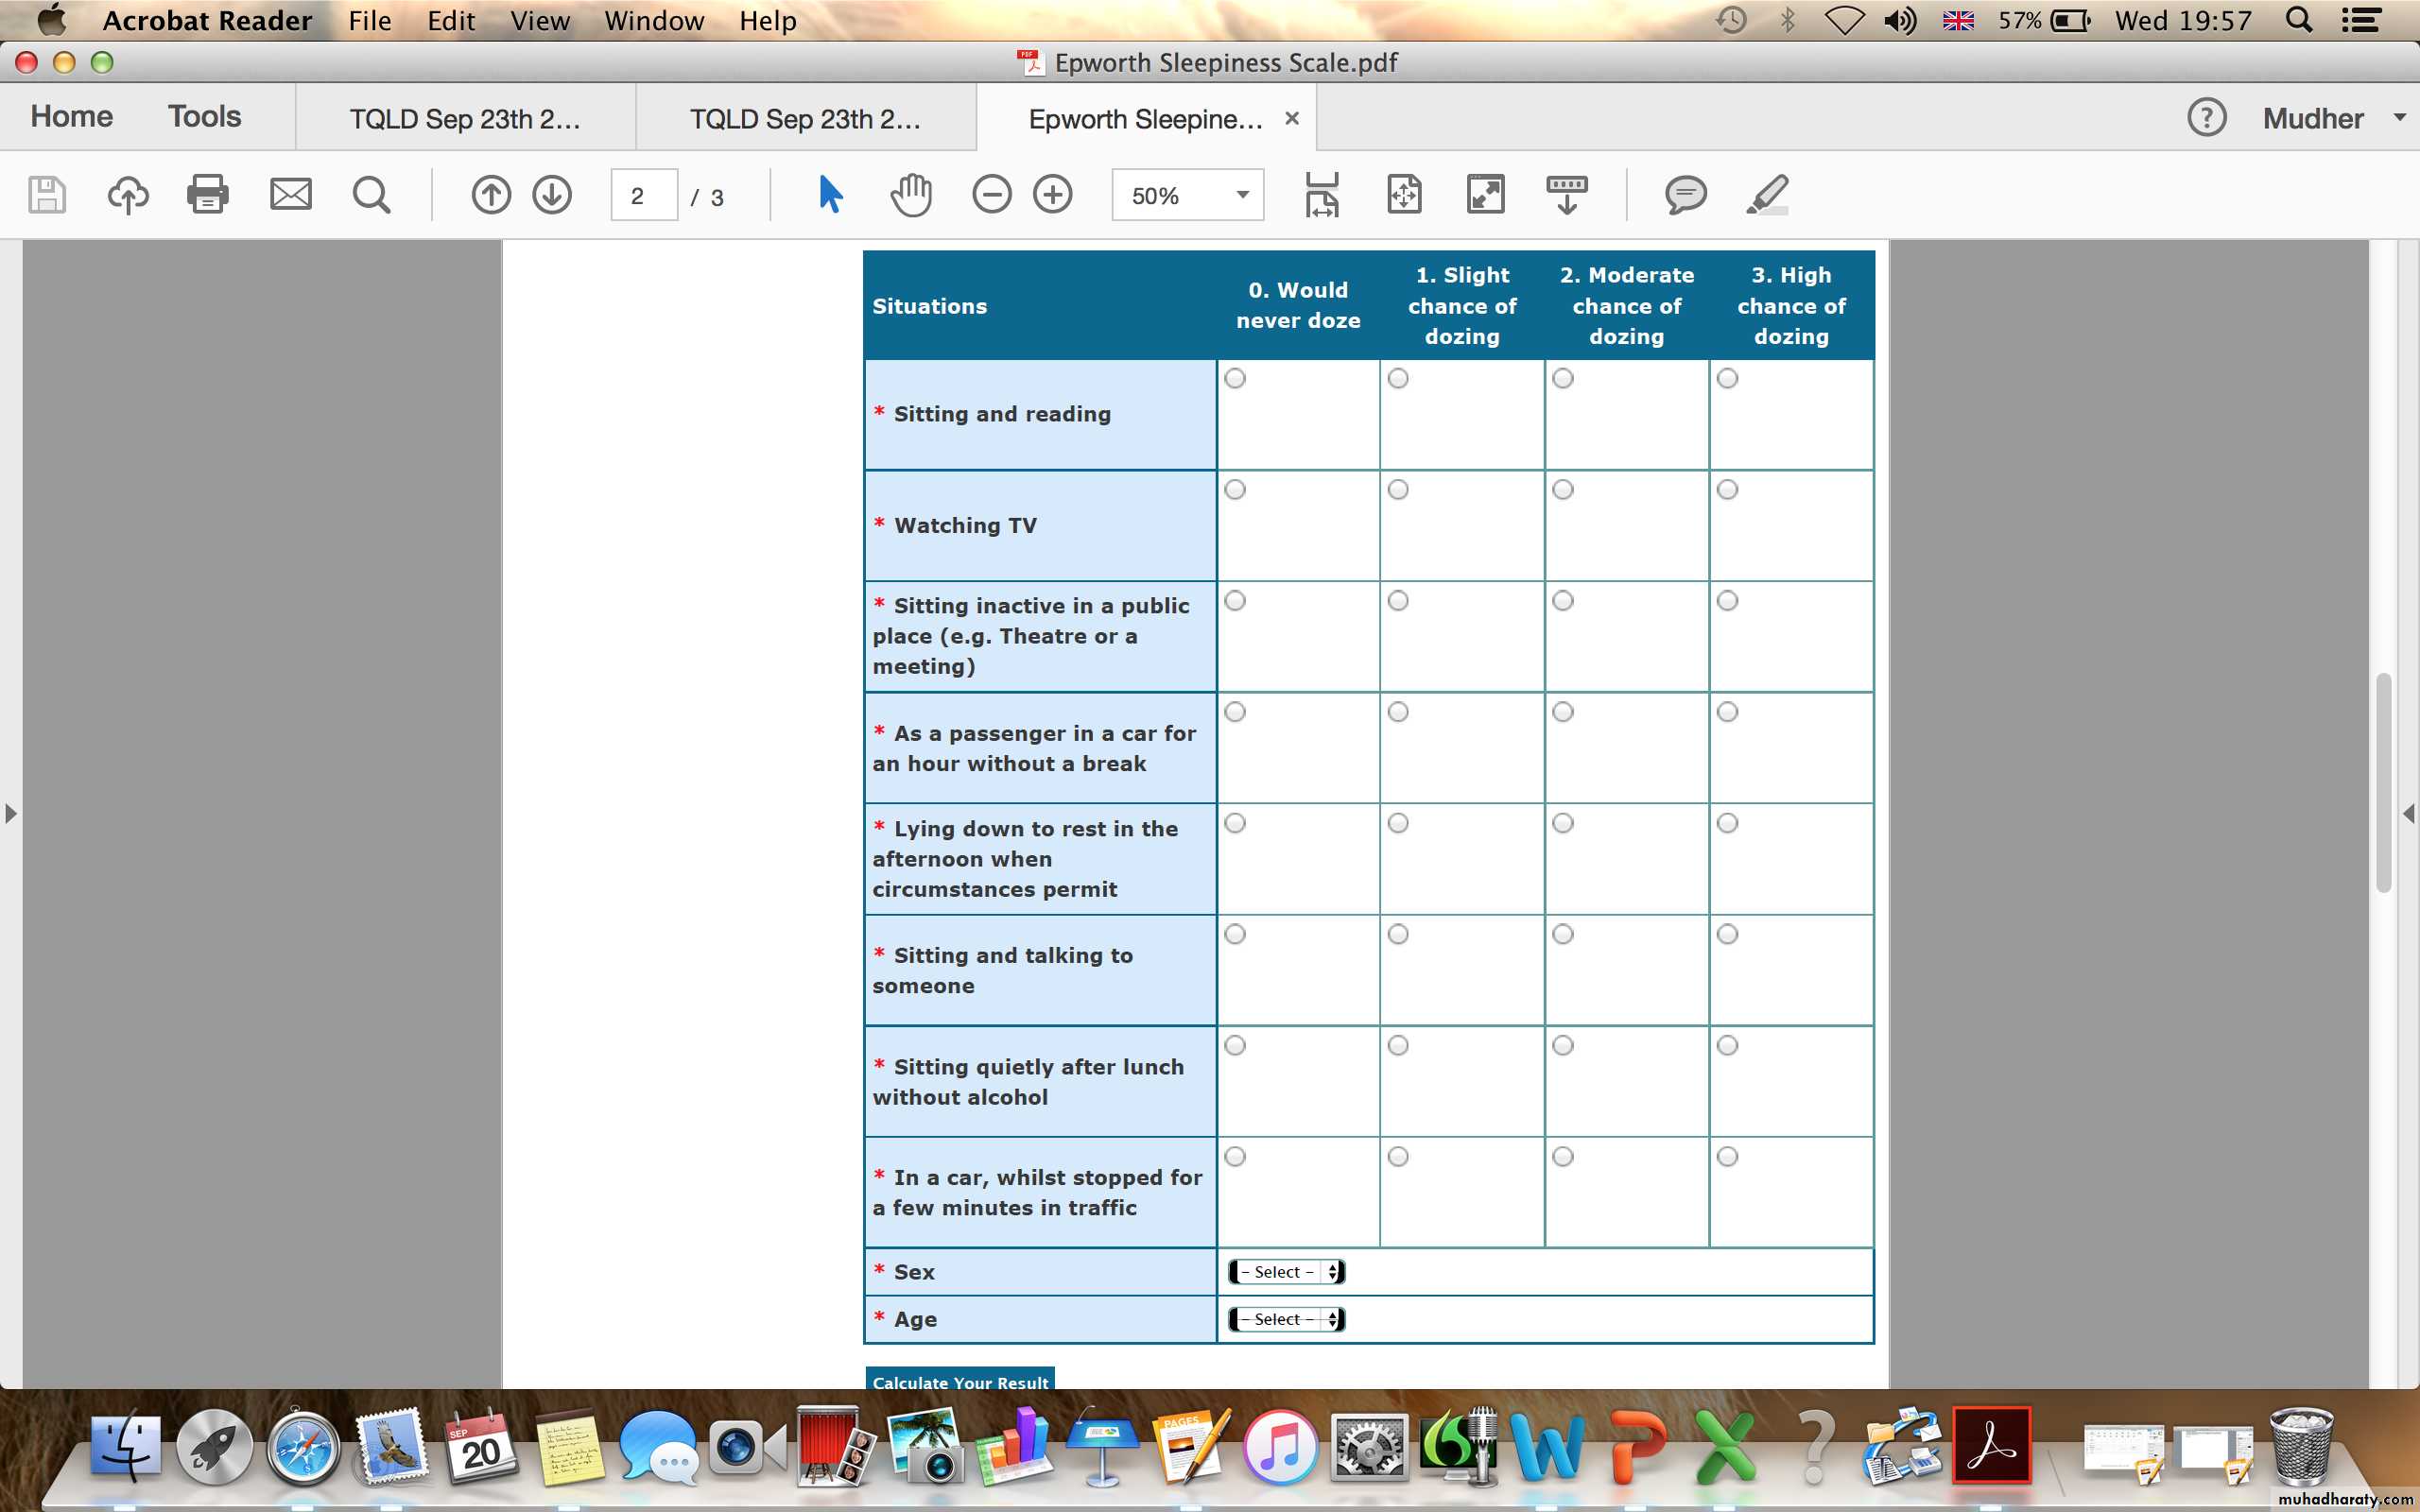Click the Print file icon
Viewport: 2420px width, 1512px height.
(x=207, y=194)
